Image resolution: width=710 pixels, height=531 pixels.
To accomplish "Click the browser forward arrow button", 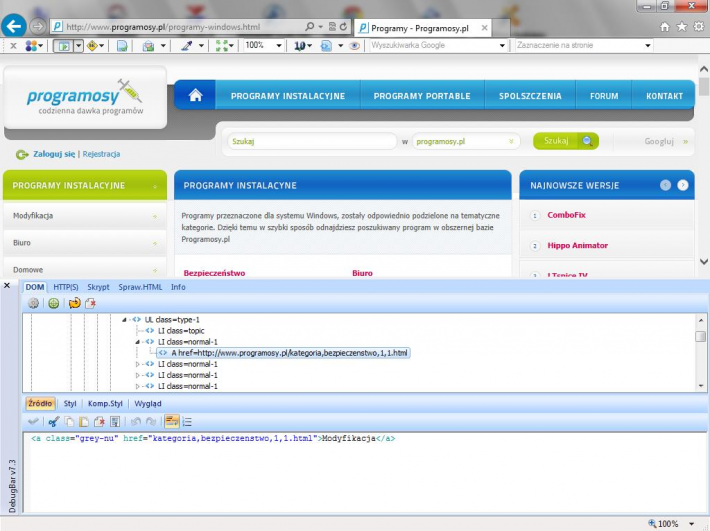I will tap(38, 27).
